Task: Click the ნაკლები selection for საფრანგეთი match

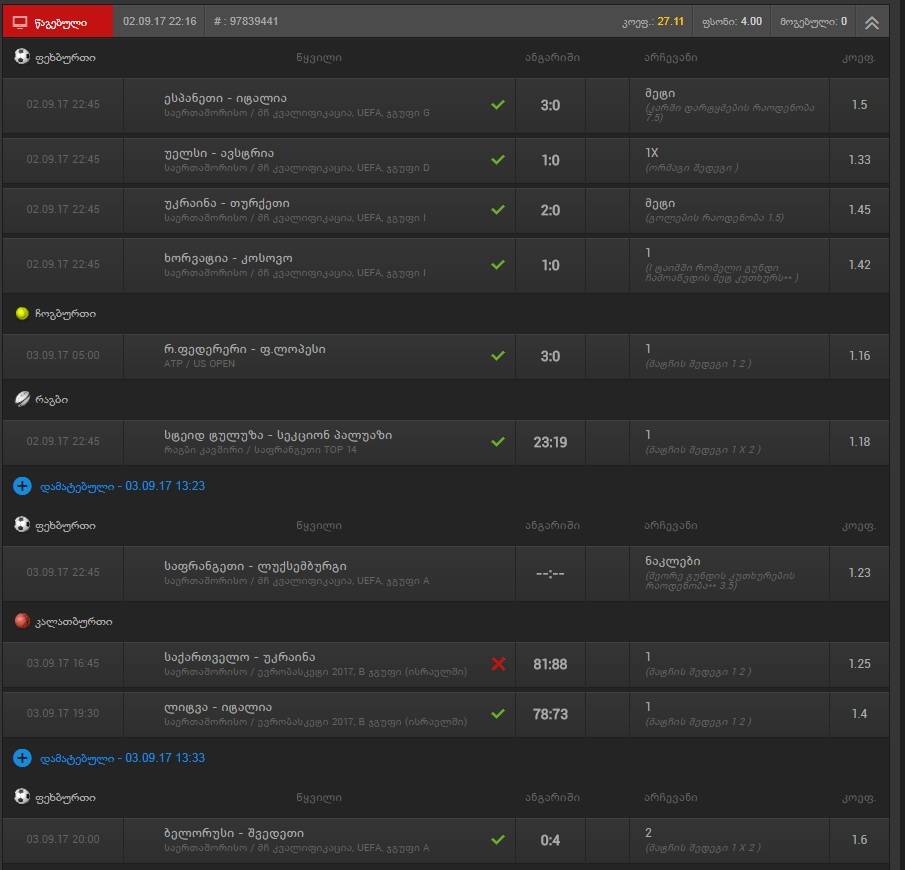Action: (672, 561)
